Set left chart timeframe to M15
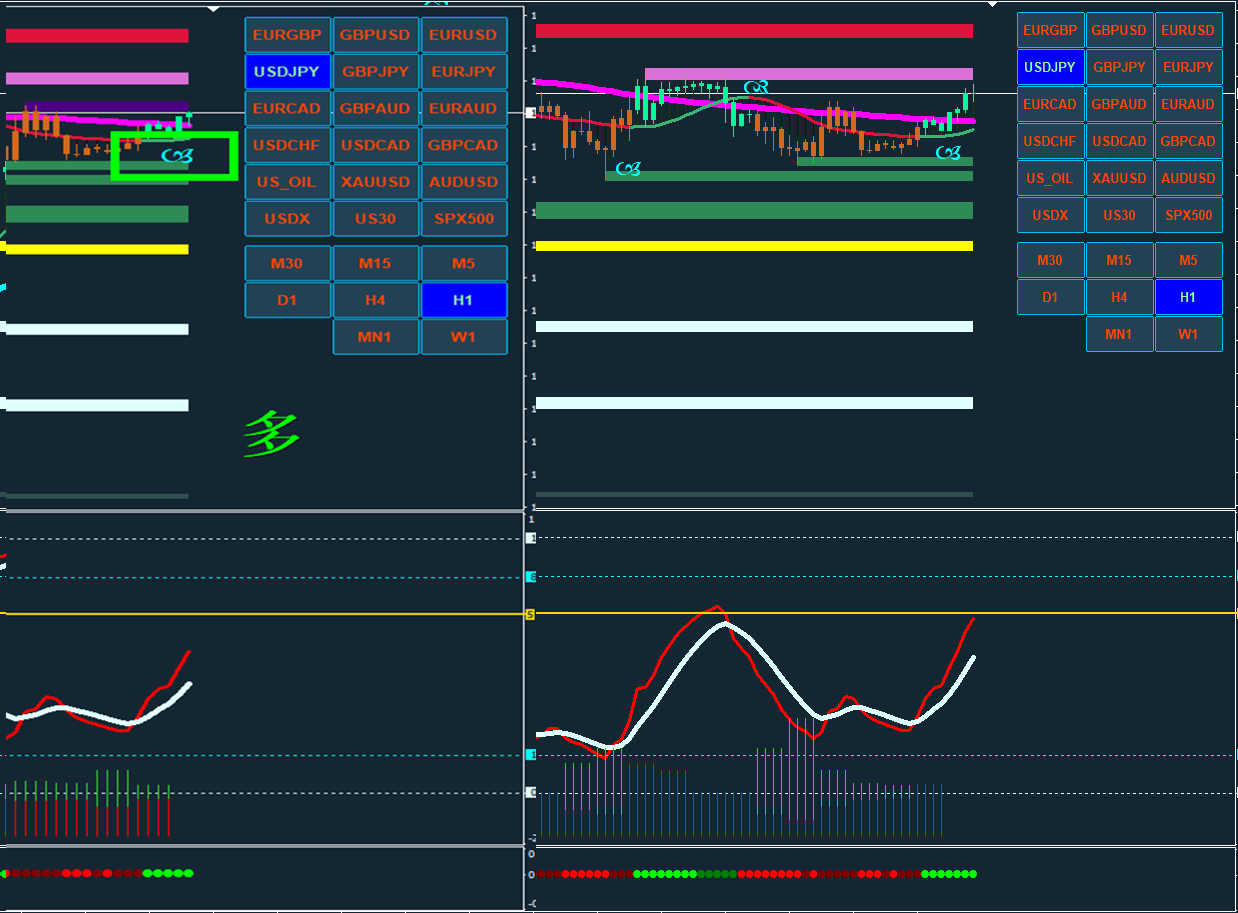 (x=375, y=264)
